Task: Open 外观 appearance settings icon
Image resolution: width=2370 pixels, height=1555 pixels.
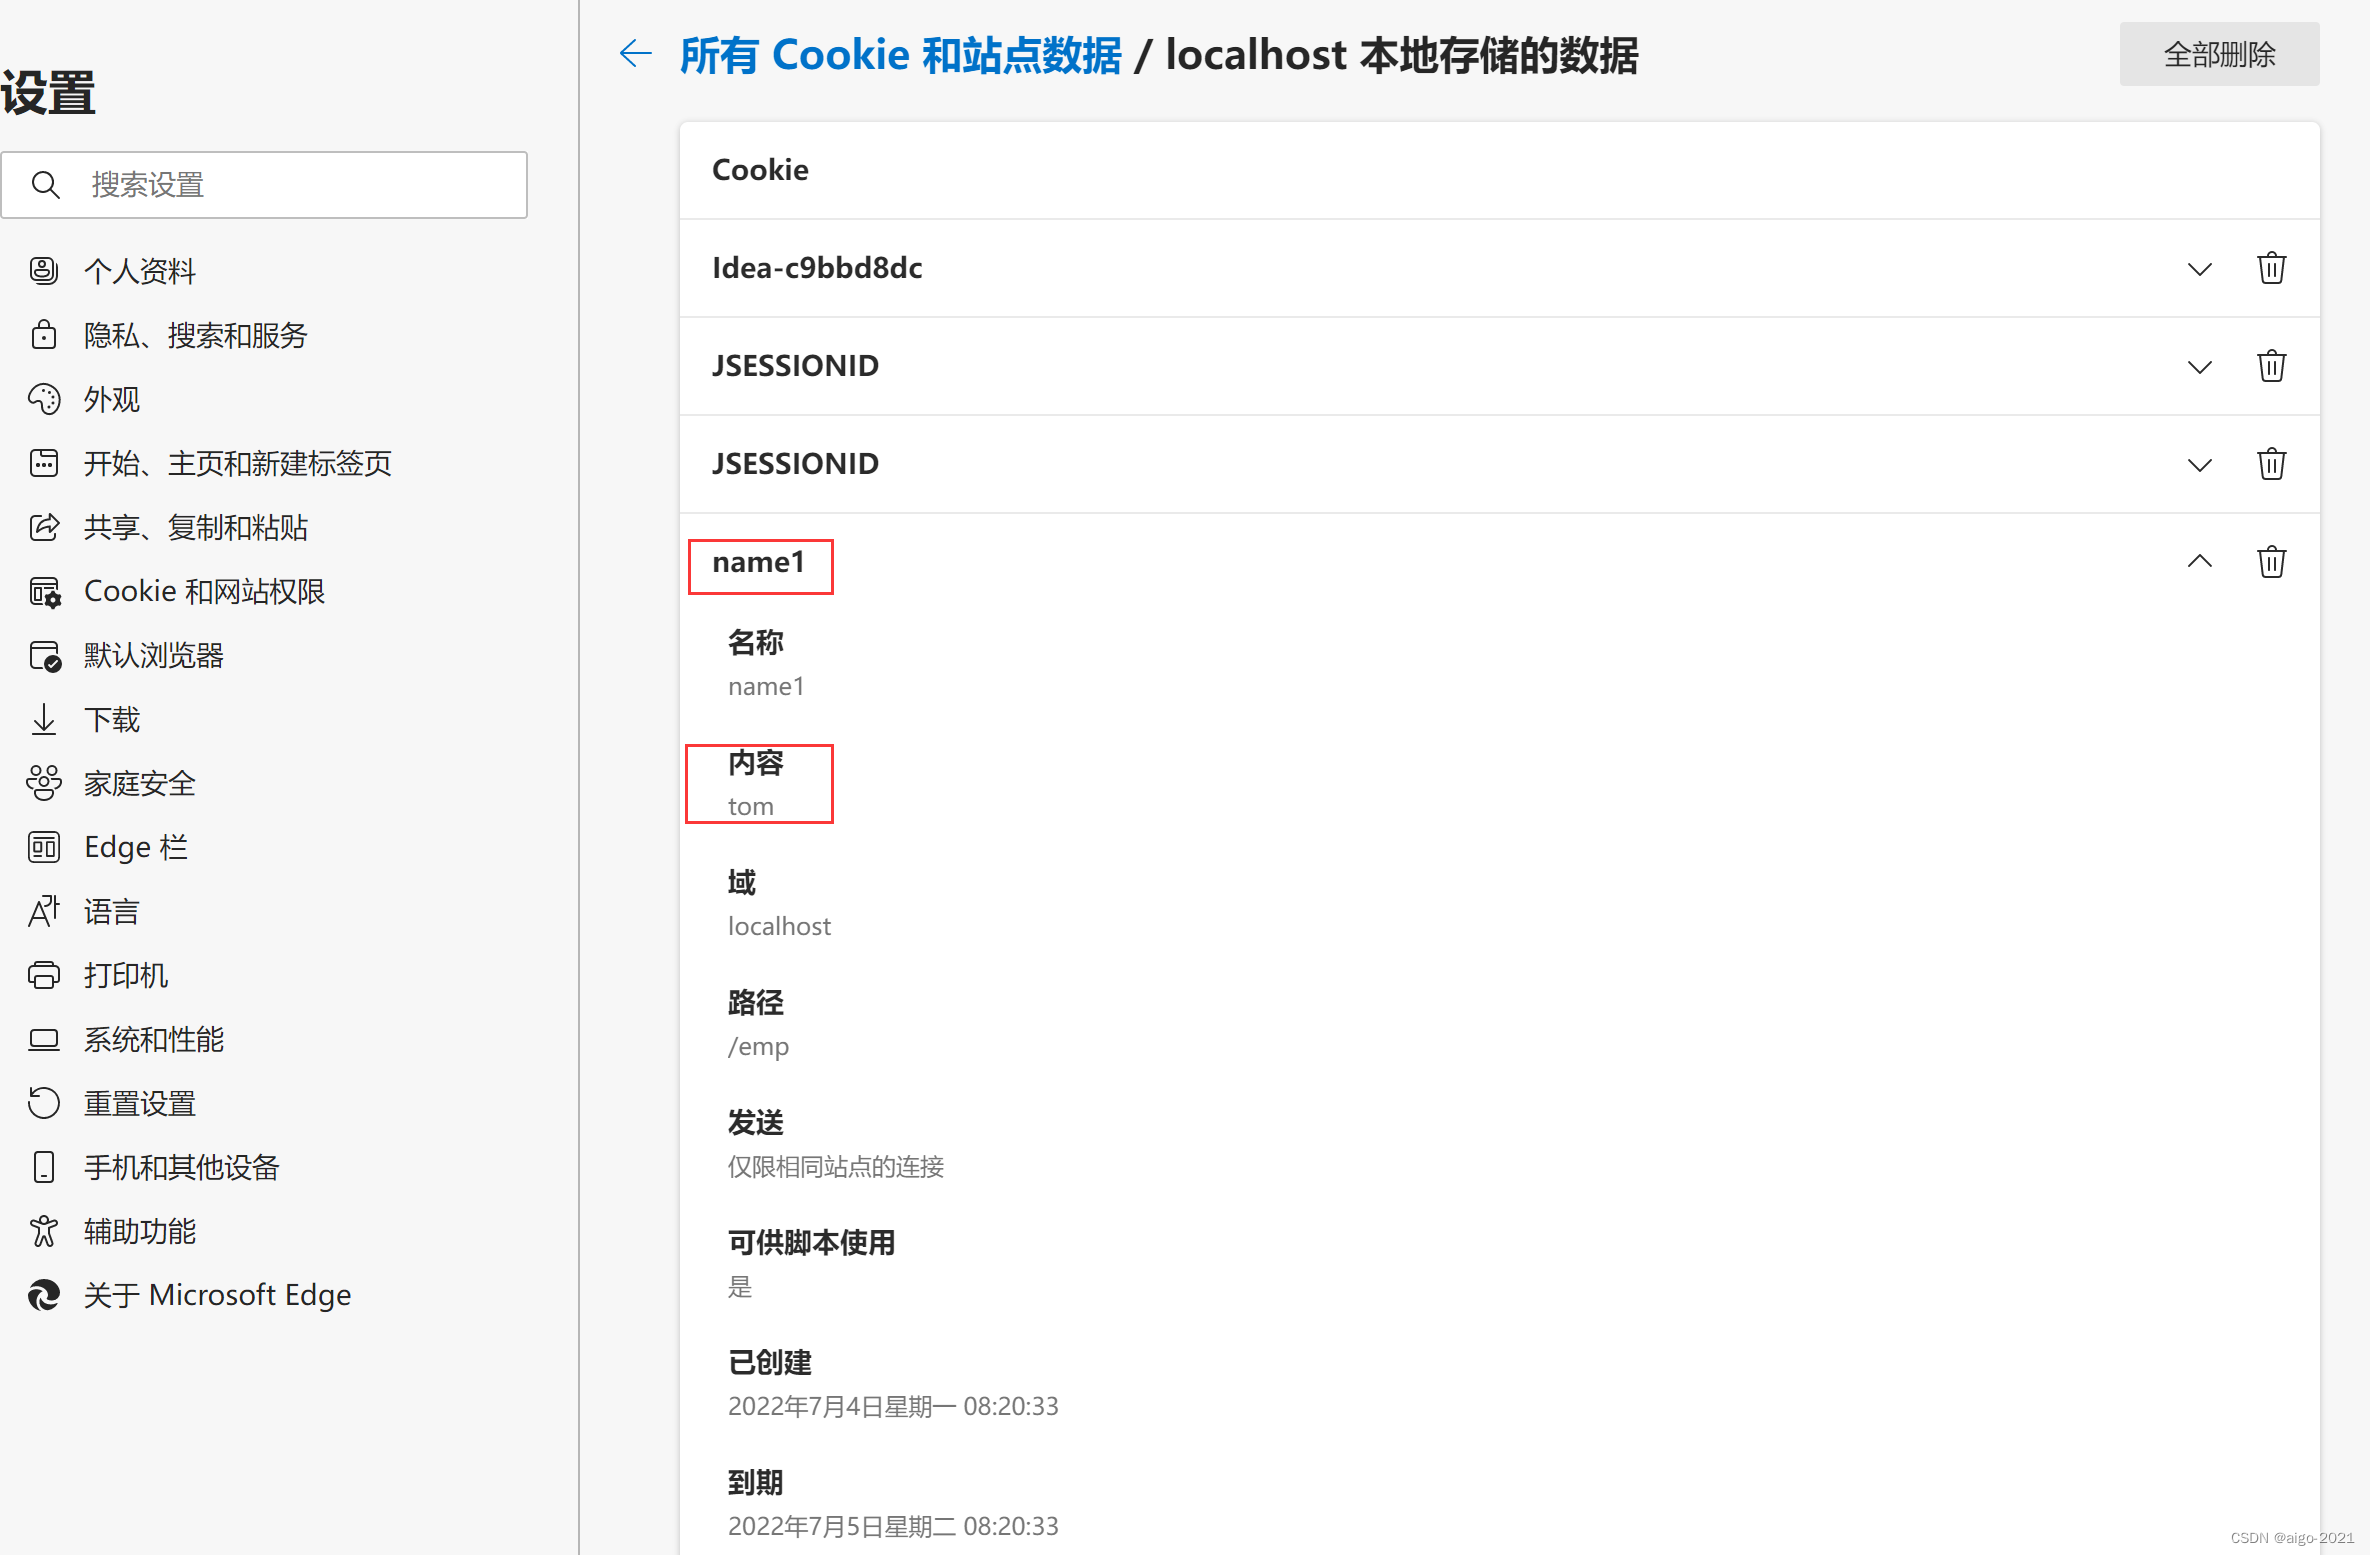Action: pos(44,399)
